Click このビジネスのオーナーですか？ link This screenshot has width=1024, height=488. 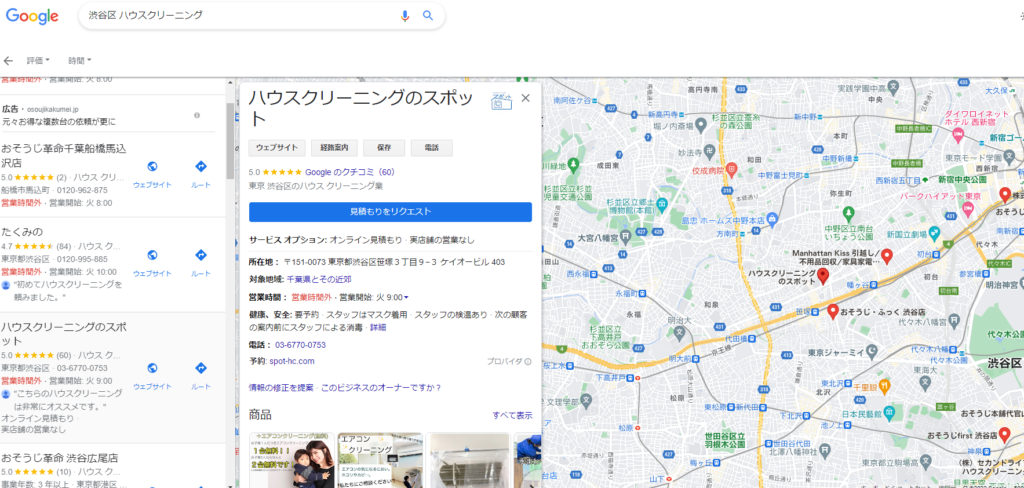pos(381,387)
